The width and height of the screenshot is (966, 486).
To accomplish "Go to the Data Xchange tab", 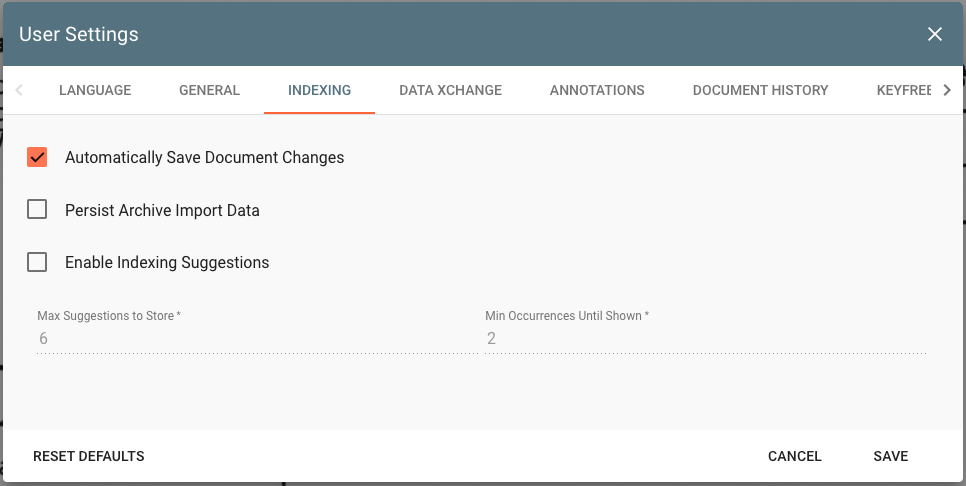I will (450, 90).
